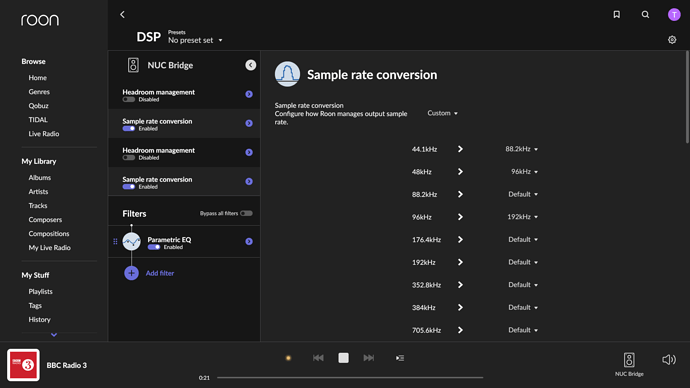690x388 pixels.
Task: Open Albums in My Library
Action: pyautogui.click(x=40, y=178)
